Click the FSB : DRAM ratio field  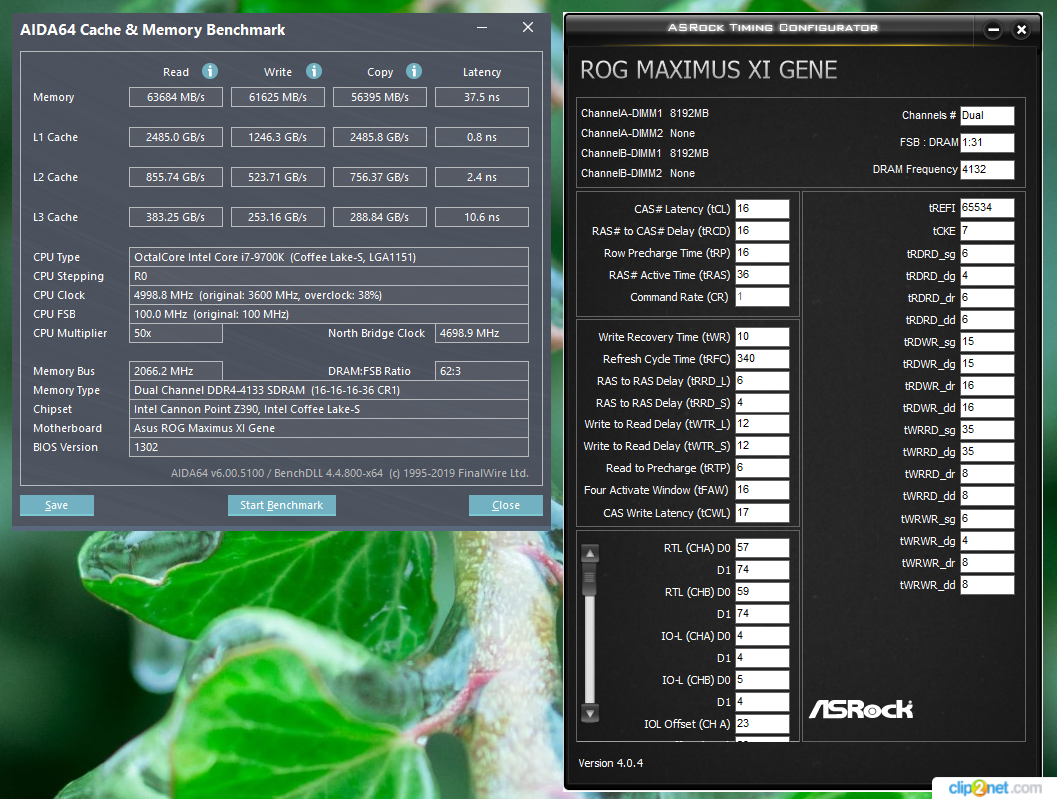point(987,142)
